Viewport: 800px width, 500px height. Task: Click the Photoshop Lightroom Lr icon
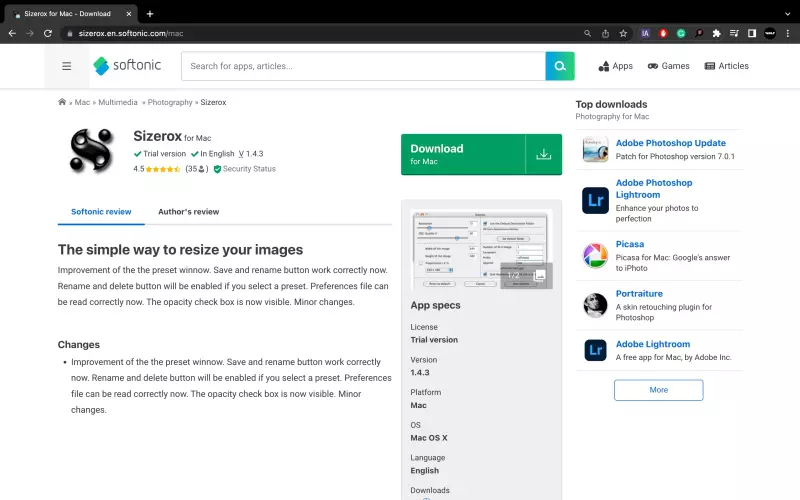(595, 200)
